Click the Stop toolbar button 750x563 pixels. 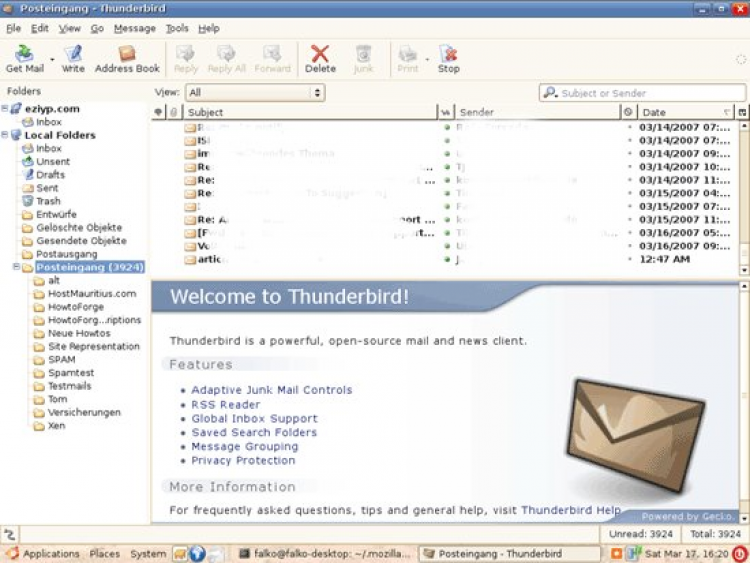pos(448,59)
